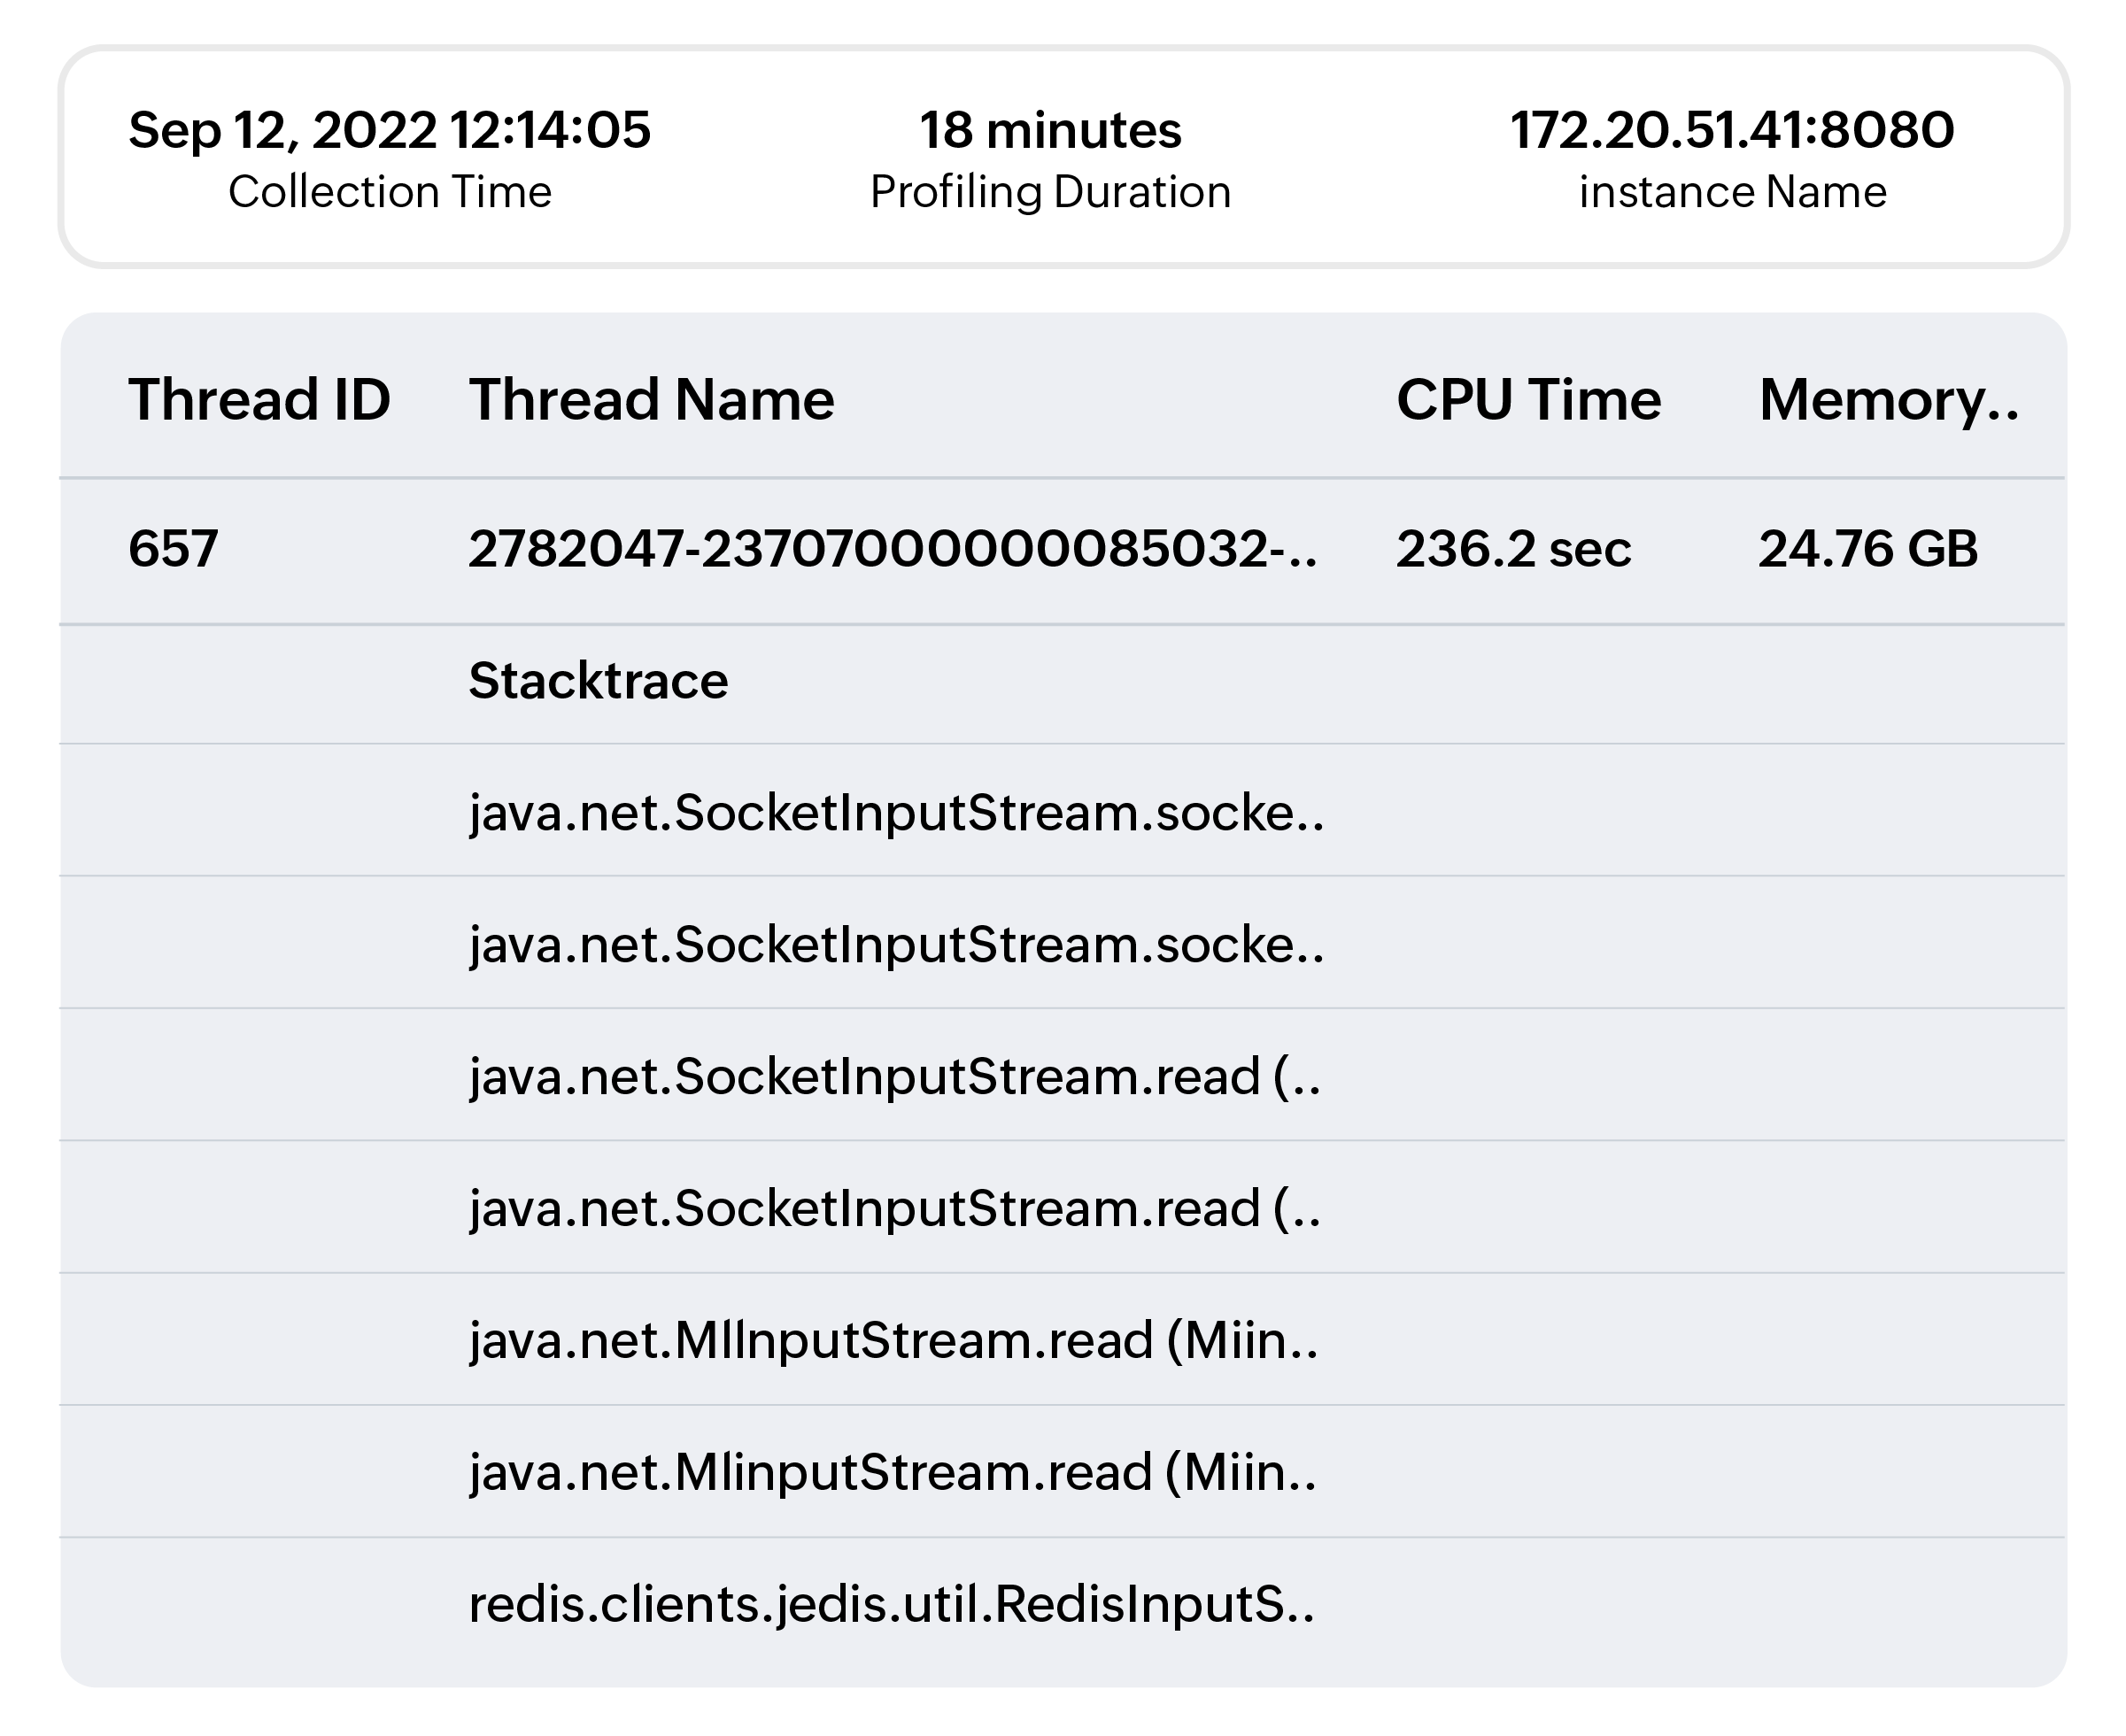Click the CPU Time column header
This screenshot has width=2126, height=1736.
tap(1528, 400)
